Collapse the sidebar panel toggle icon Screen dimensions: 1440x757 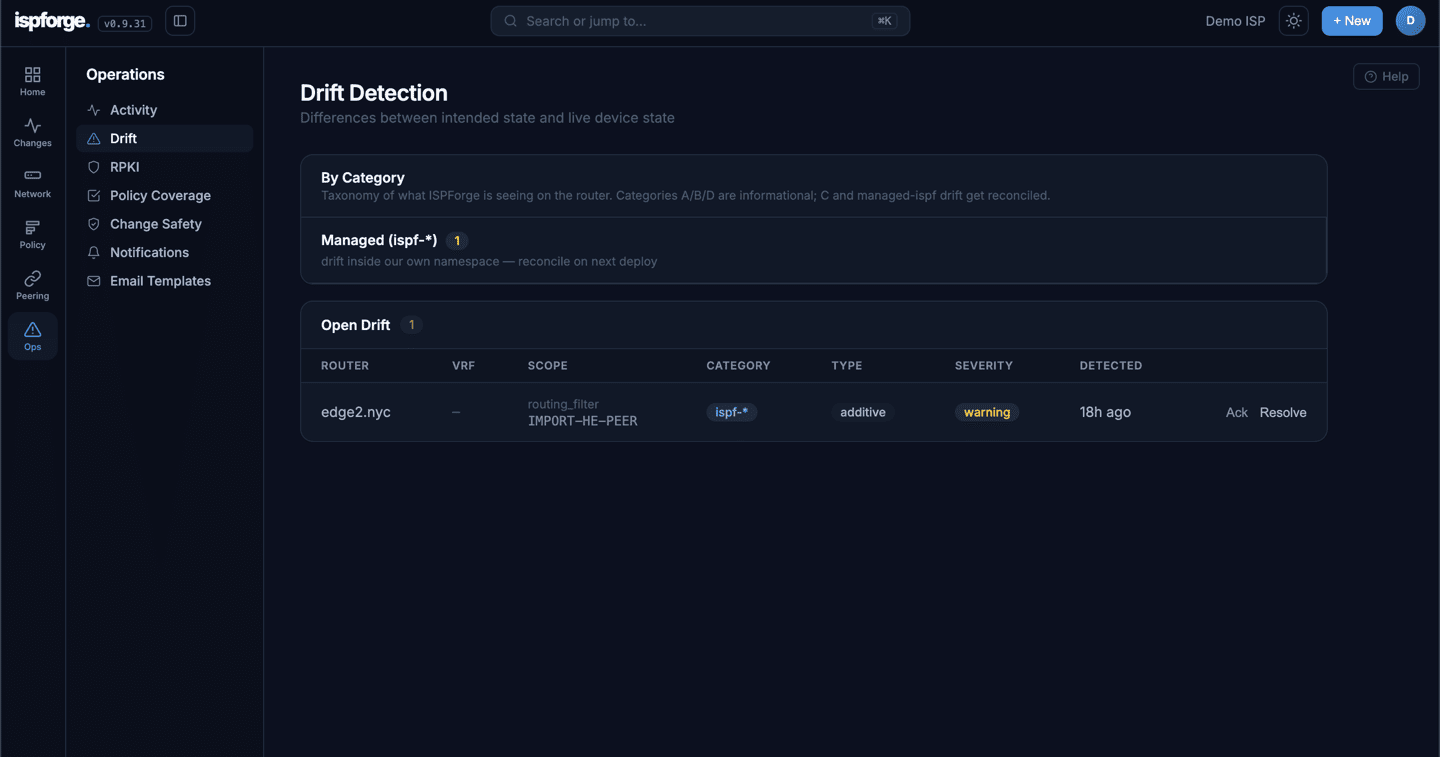point(180,21)
